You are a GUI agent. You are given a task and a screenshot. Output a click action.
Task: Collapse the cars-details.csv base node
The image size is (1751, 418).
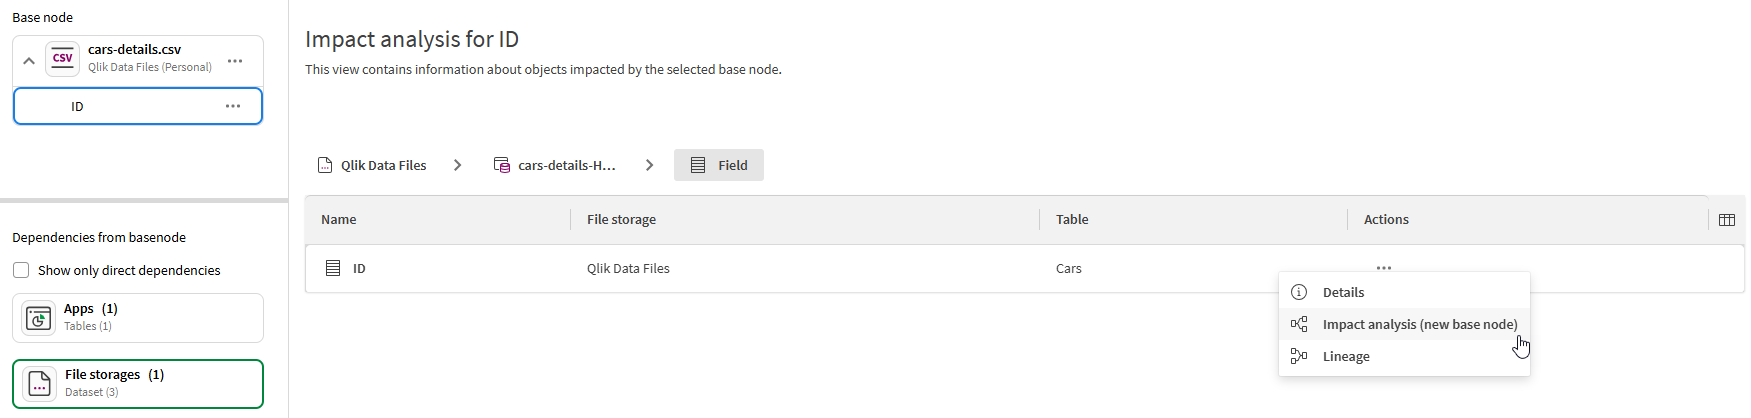[x=29, y=61]
